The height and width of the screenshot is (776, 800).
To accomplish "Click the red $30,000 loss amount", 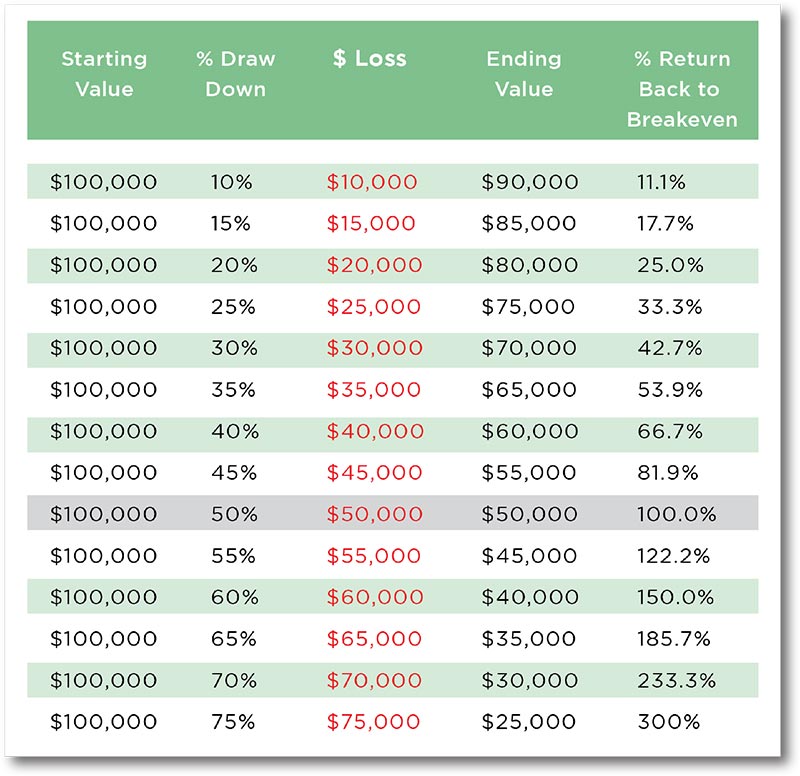I will [374, 348].
